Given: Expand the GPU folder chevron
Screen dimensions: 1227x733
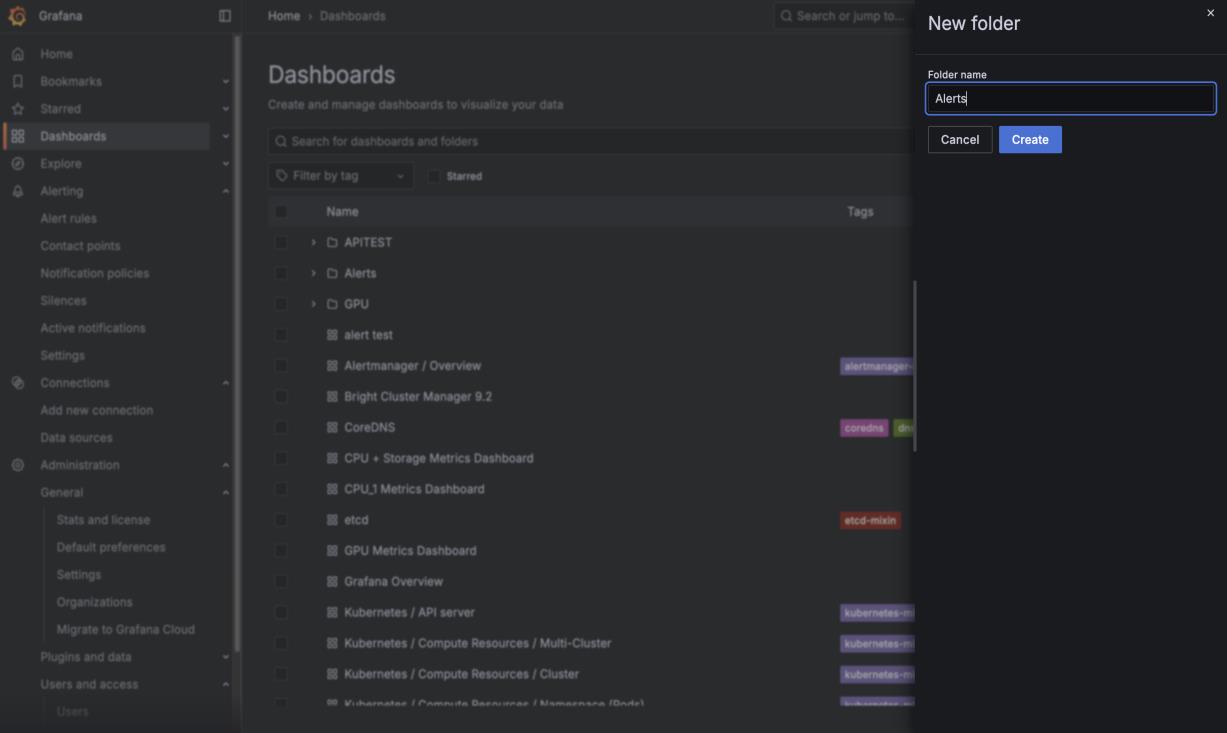Looking at the screenshot, I should (313, 304).
